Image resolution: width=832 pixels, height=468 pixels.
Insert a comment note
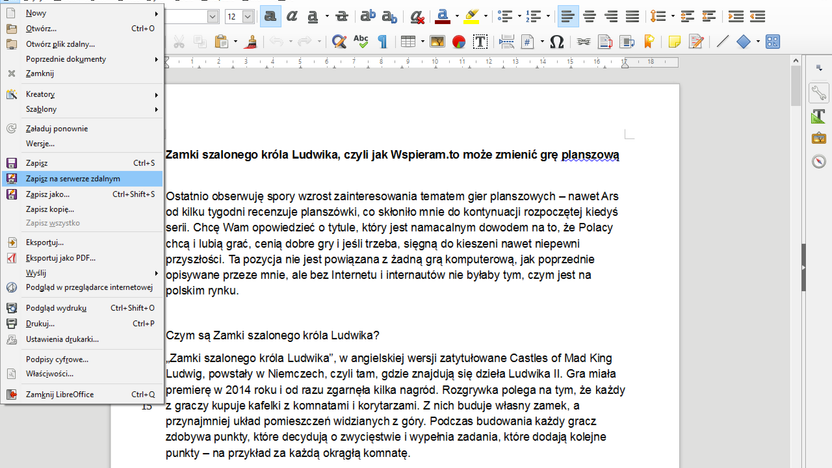(x=674, y=41)
